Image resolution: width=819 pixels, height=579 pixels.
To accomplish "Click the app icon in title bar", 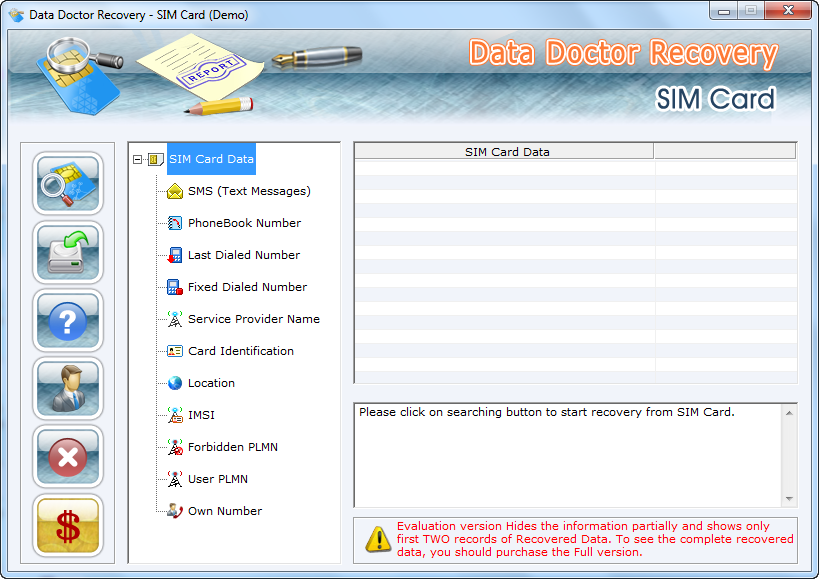I will pos(17,15).
